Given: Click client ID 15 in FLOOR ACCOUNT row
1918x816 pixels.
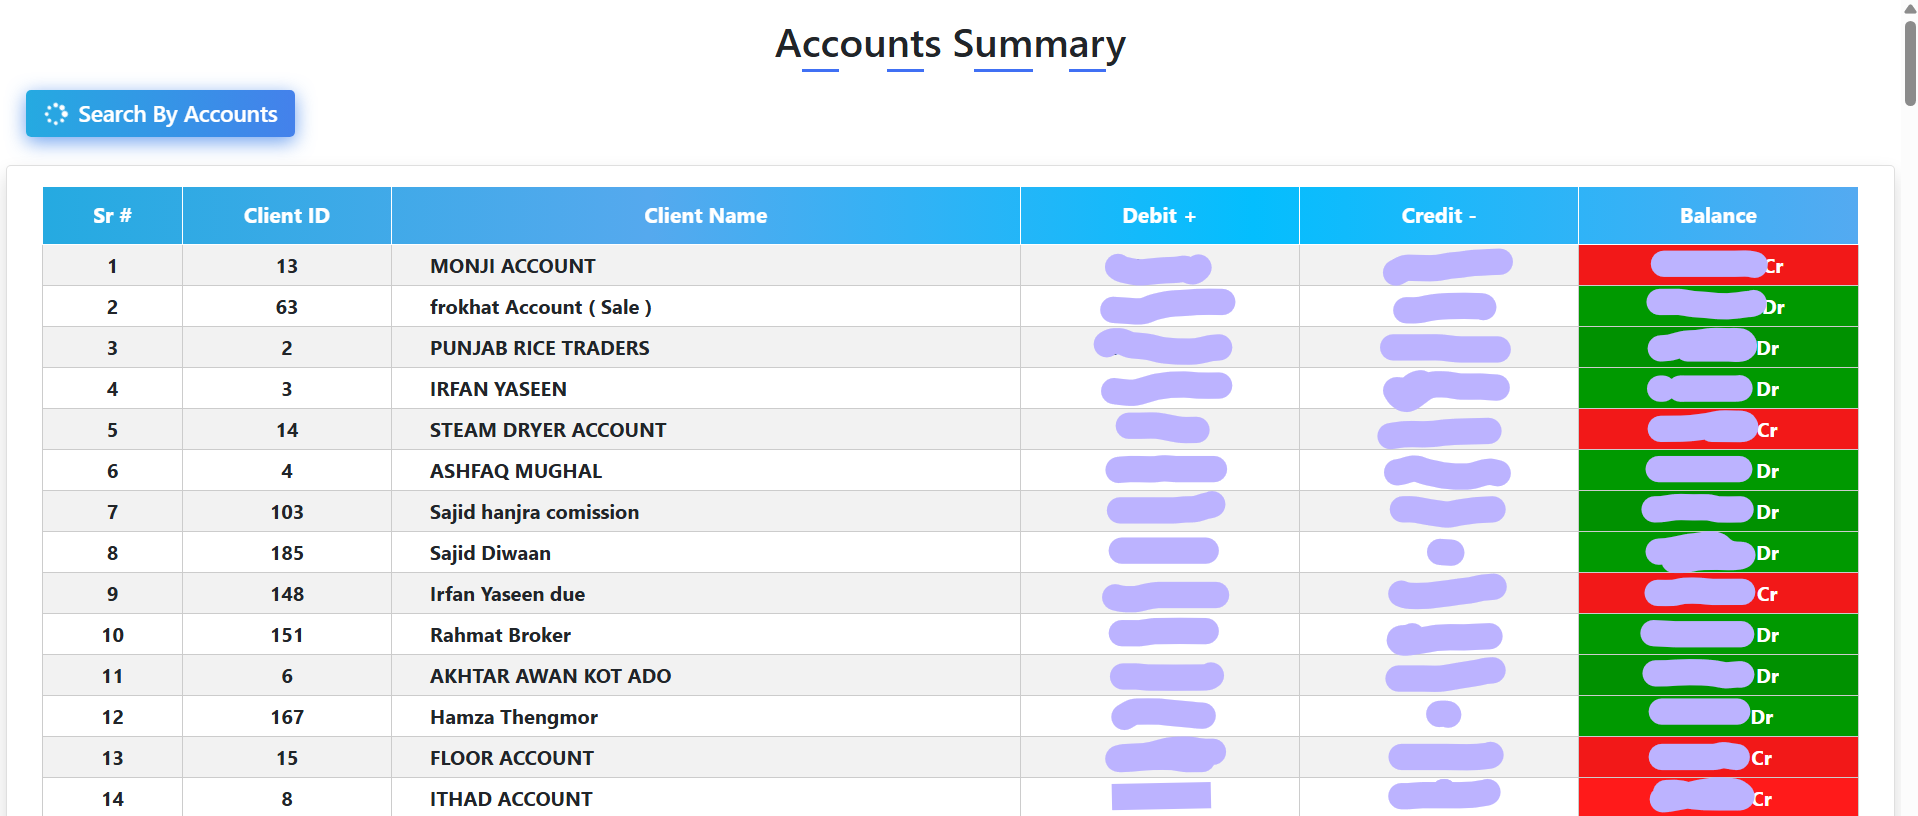Looking at the screenshot, I should tap(287, 758).
